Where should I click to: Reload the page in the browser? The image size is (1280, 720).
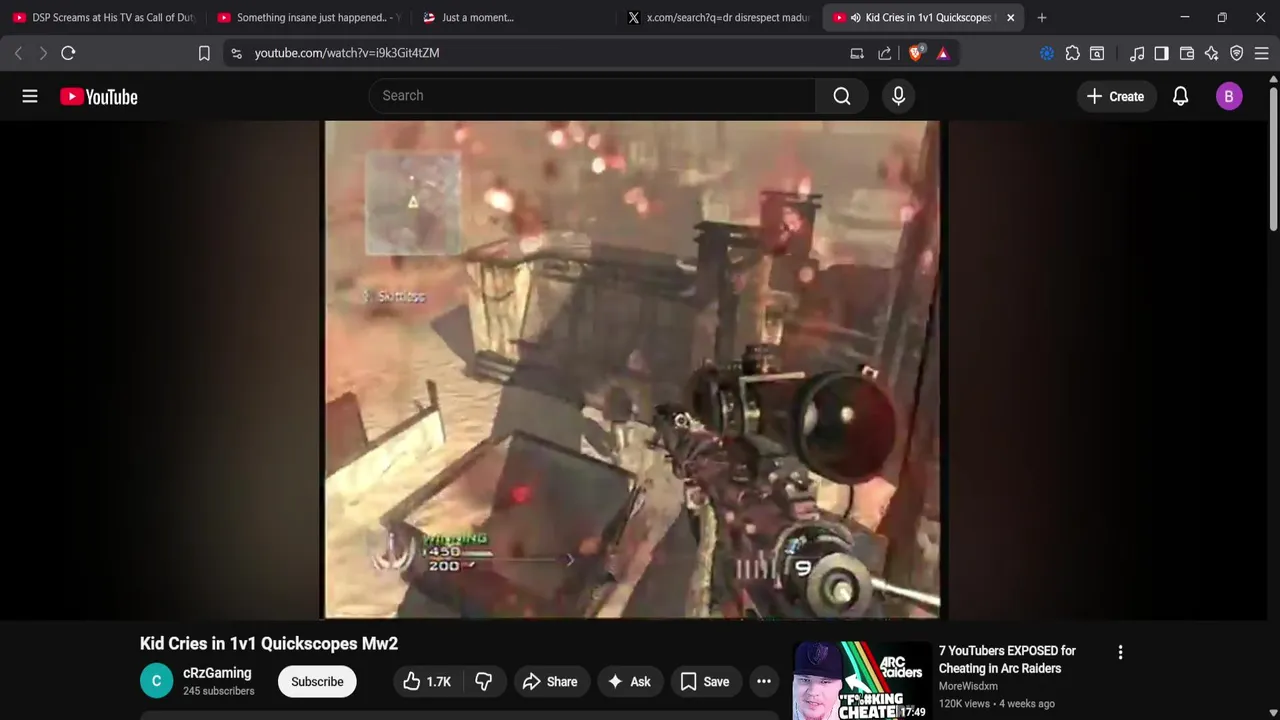[x=68, y=53]
